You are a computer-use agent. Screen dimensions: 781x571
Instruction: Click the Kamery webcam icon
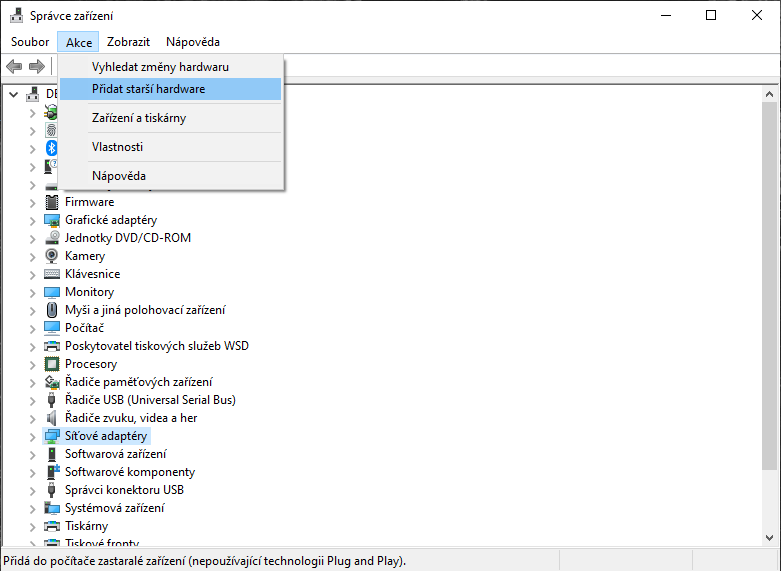click(52, 256)
